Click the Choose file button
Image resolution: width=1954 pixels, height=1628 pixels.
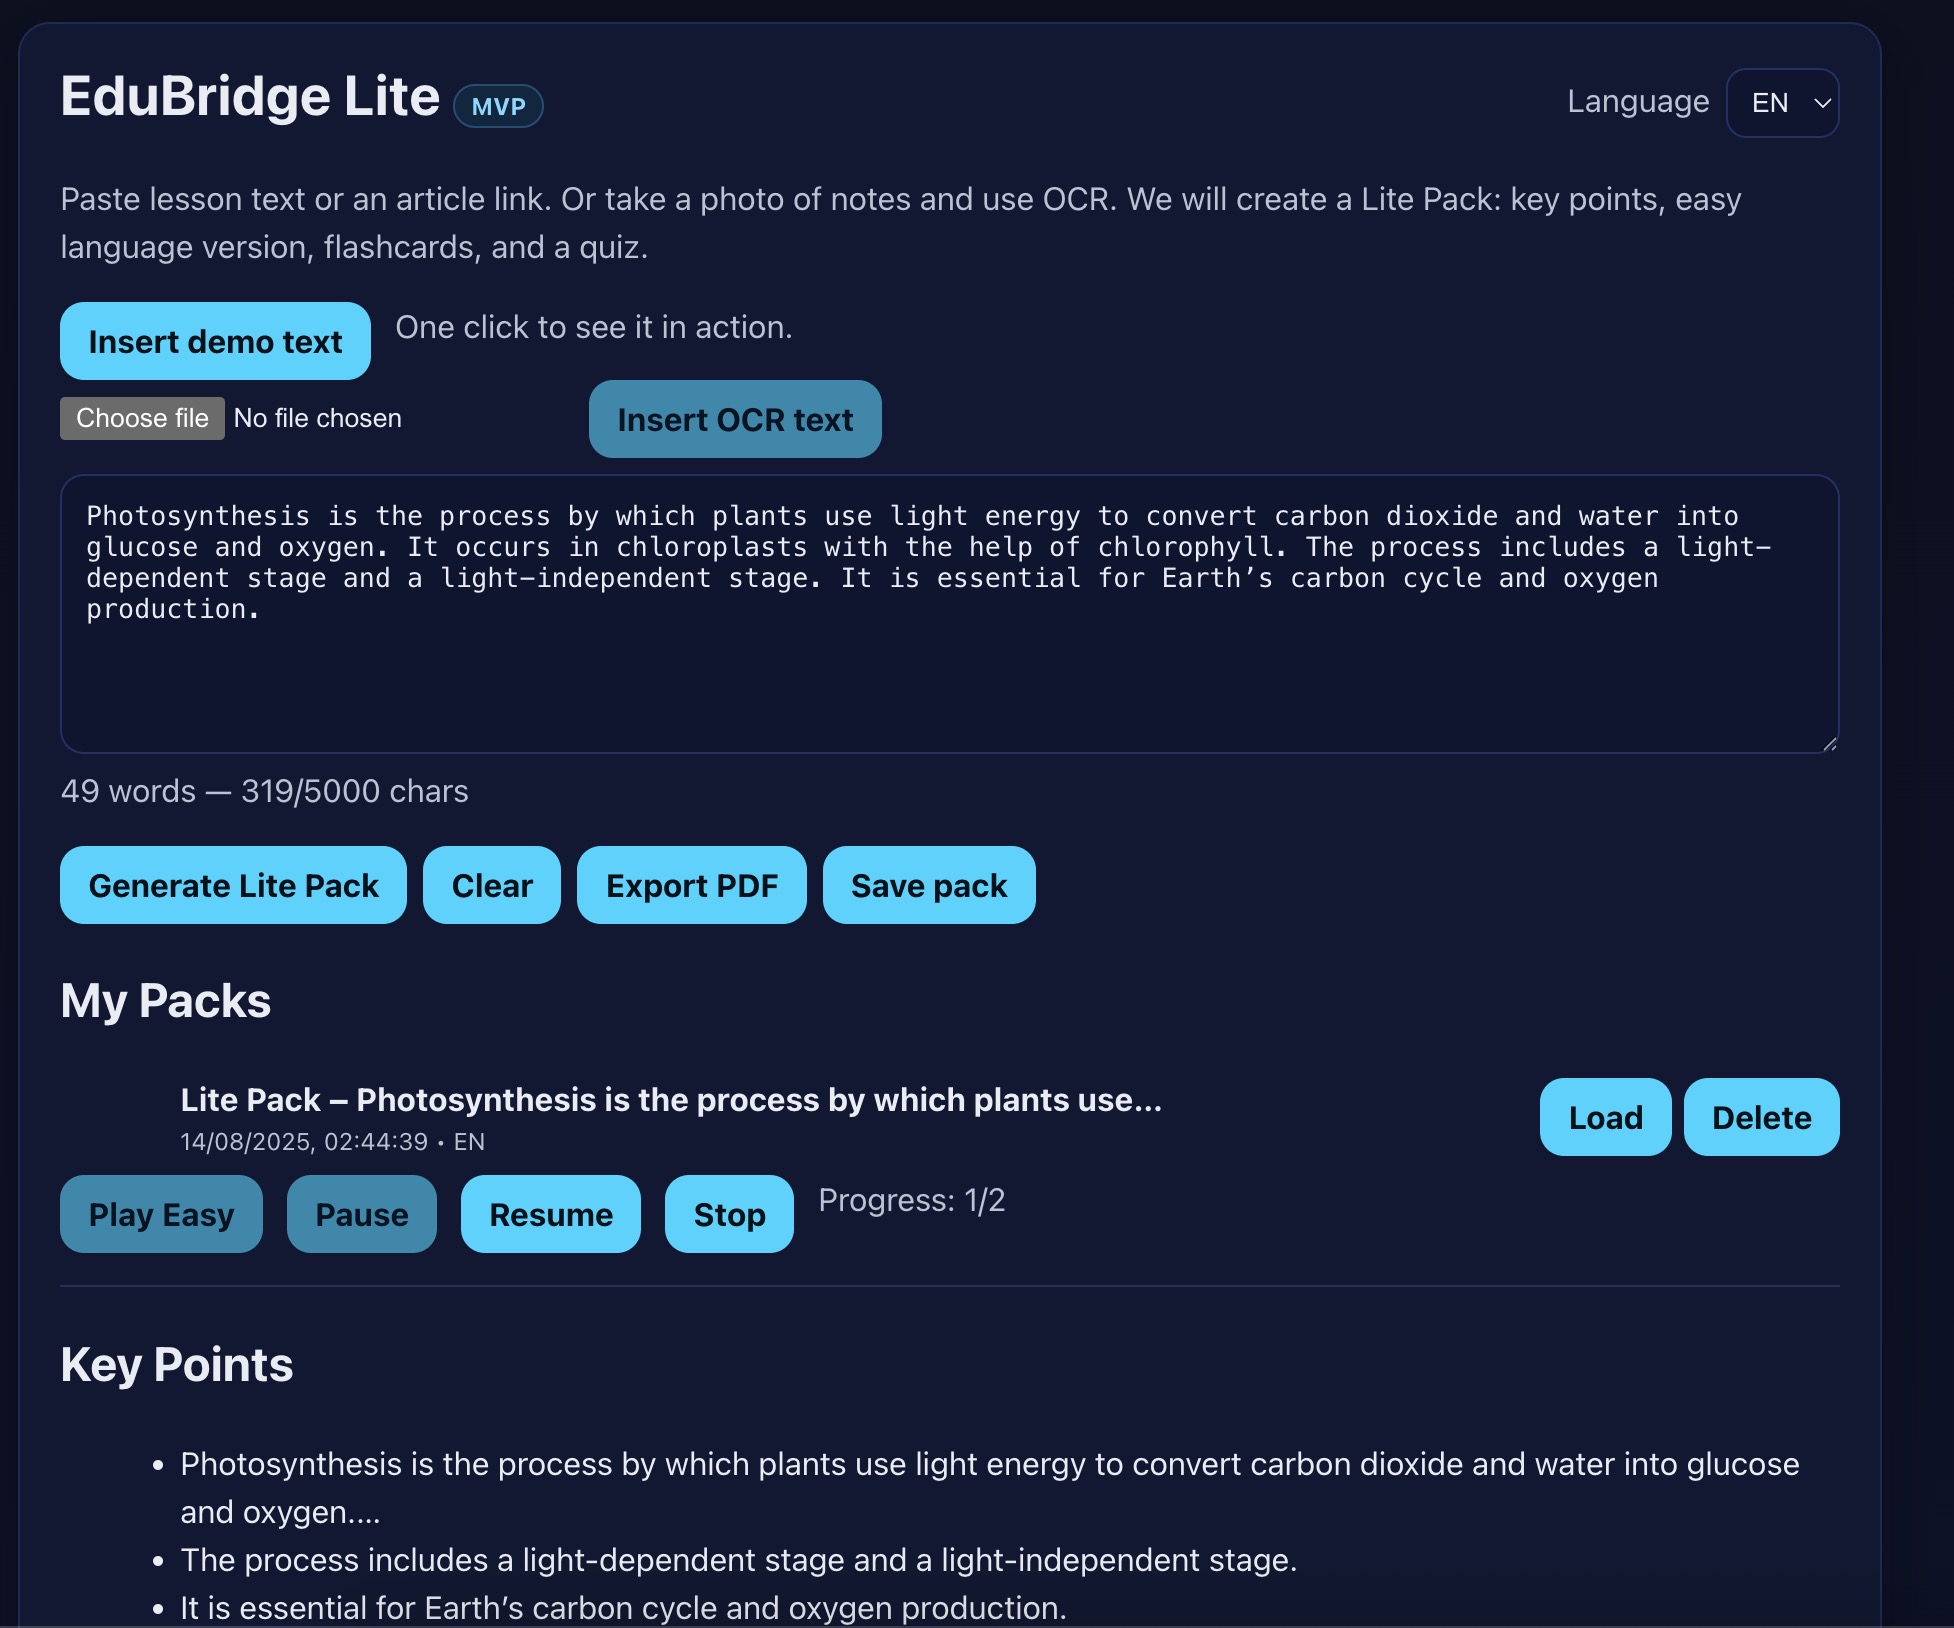tap(142, 418)
